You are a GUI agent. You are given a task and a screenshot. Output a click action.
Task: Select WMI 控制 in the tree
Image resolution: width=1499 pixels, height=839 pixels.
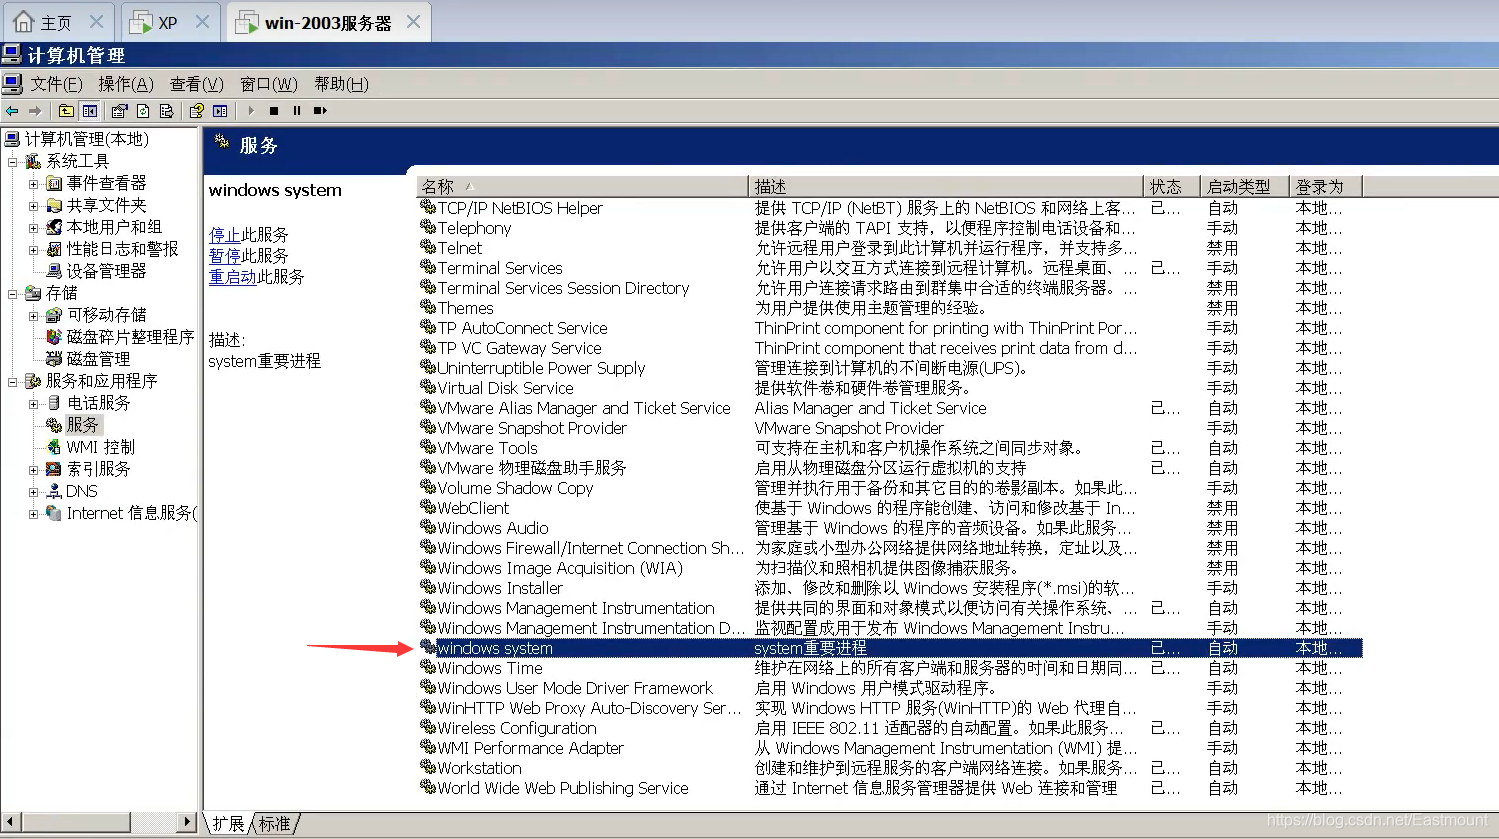coord(100,447)
